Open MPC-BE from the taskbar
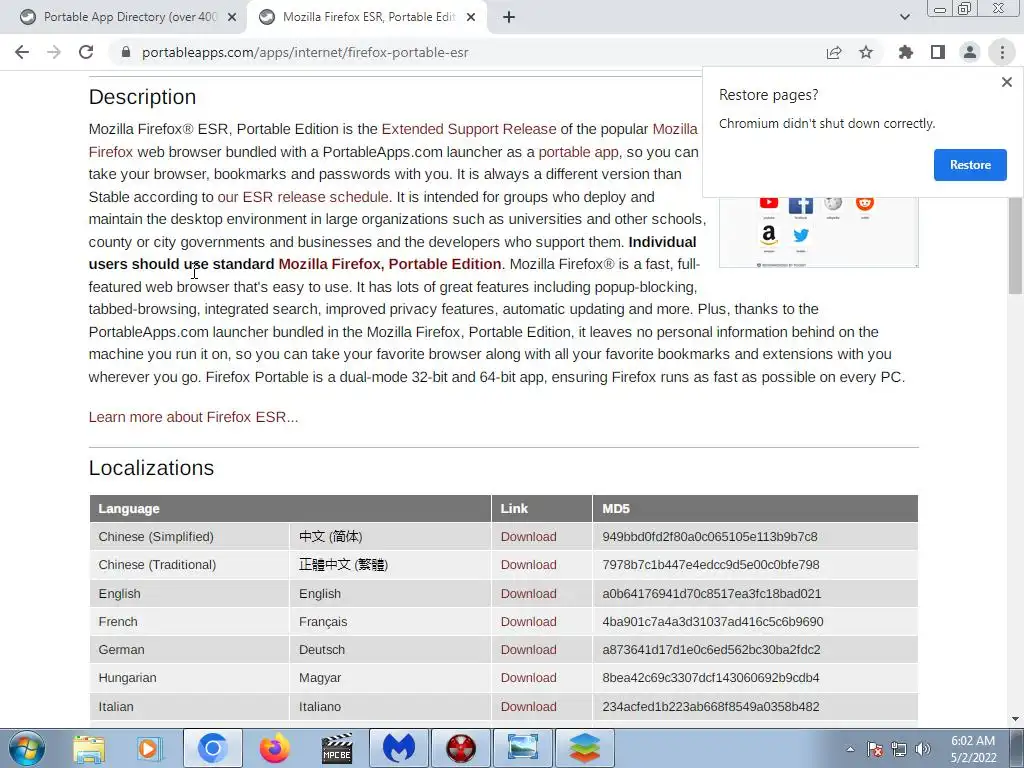 point(337,748)
